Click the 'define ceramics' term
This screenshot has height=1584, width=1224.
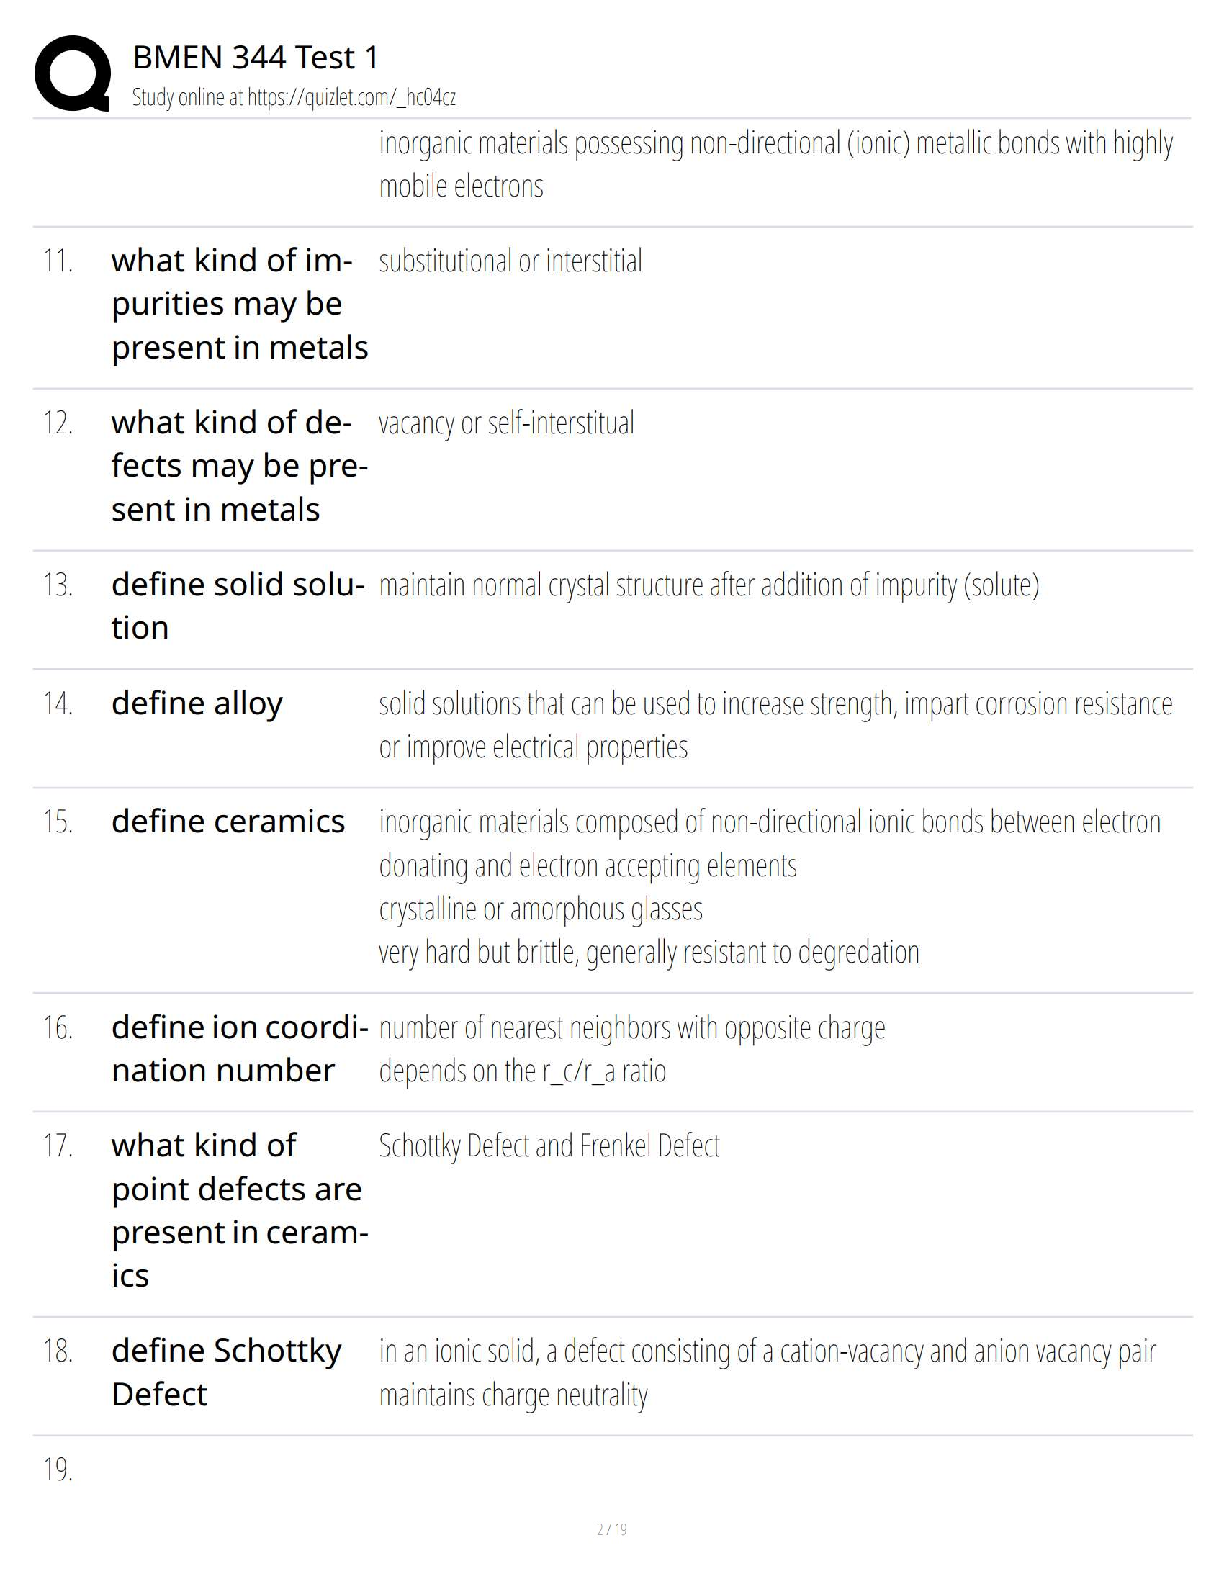click(x=228, y=822)
